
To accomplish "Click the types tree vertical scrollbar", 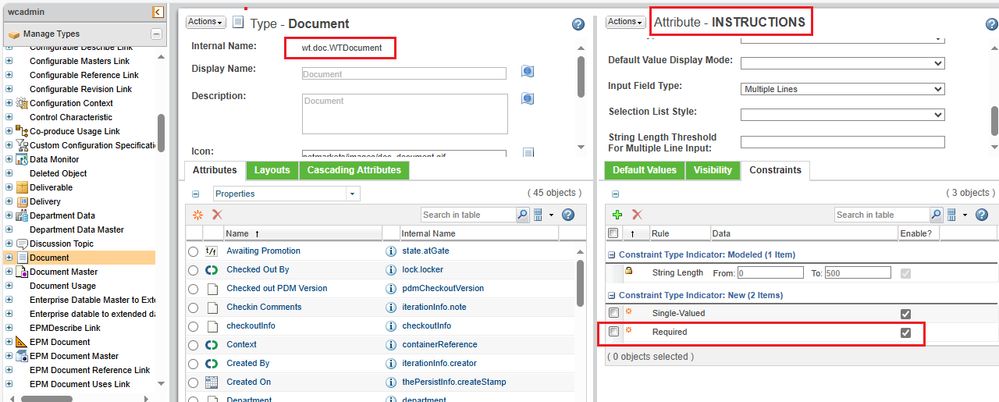I will coord(161,133).
